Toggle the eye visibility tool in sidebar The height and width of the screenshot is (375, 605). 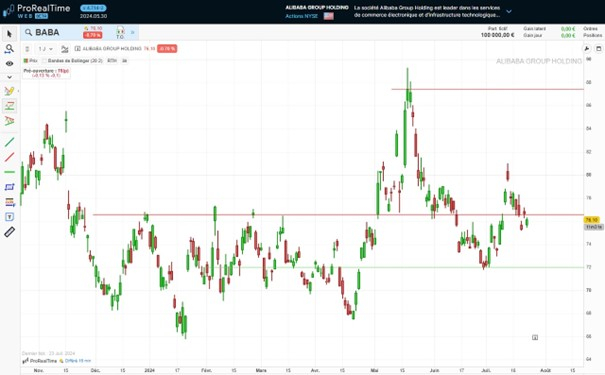point(9,63)
